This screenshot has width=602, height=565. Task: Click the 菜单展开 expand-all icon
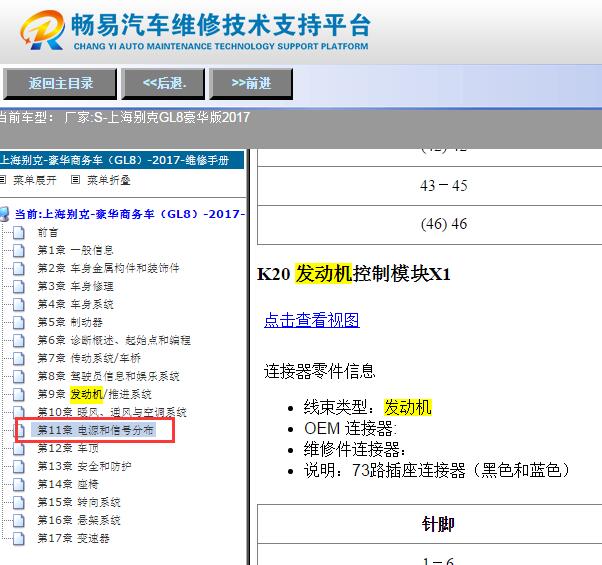coord(3,179)
